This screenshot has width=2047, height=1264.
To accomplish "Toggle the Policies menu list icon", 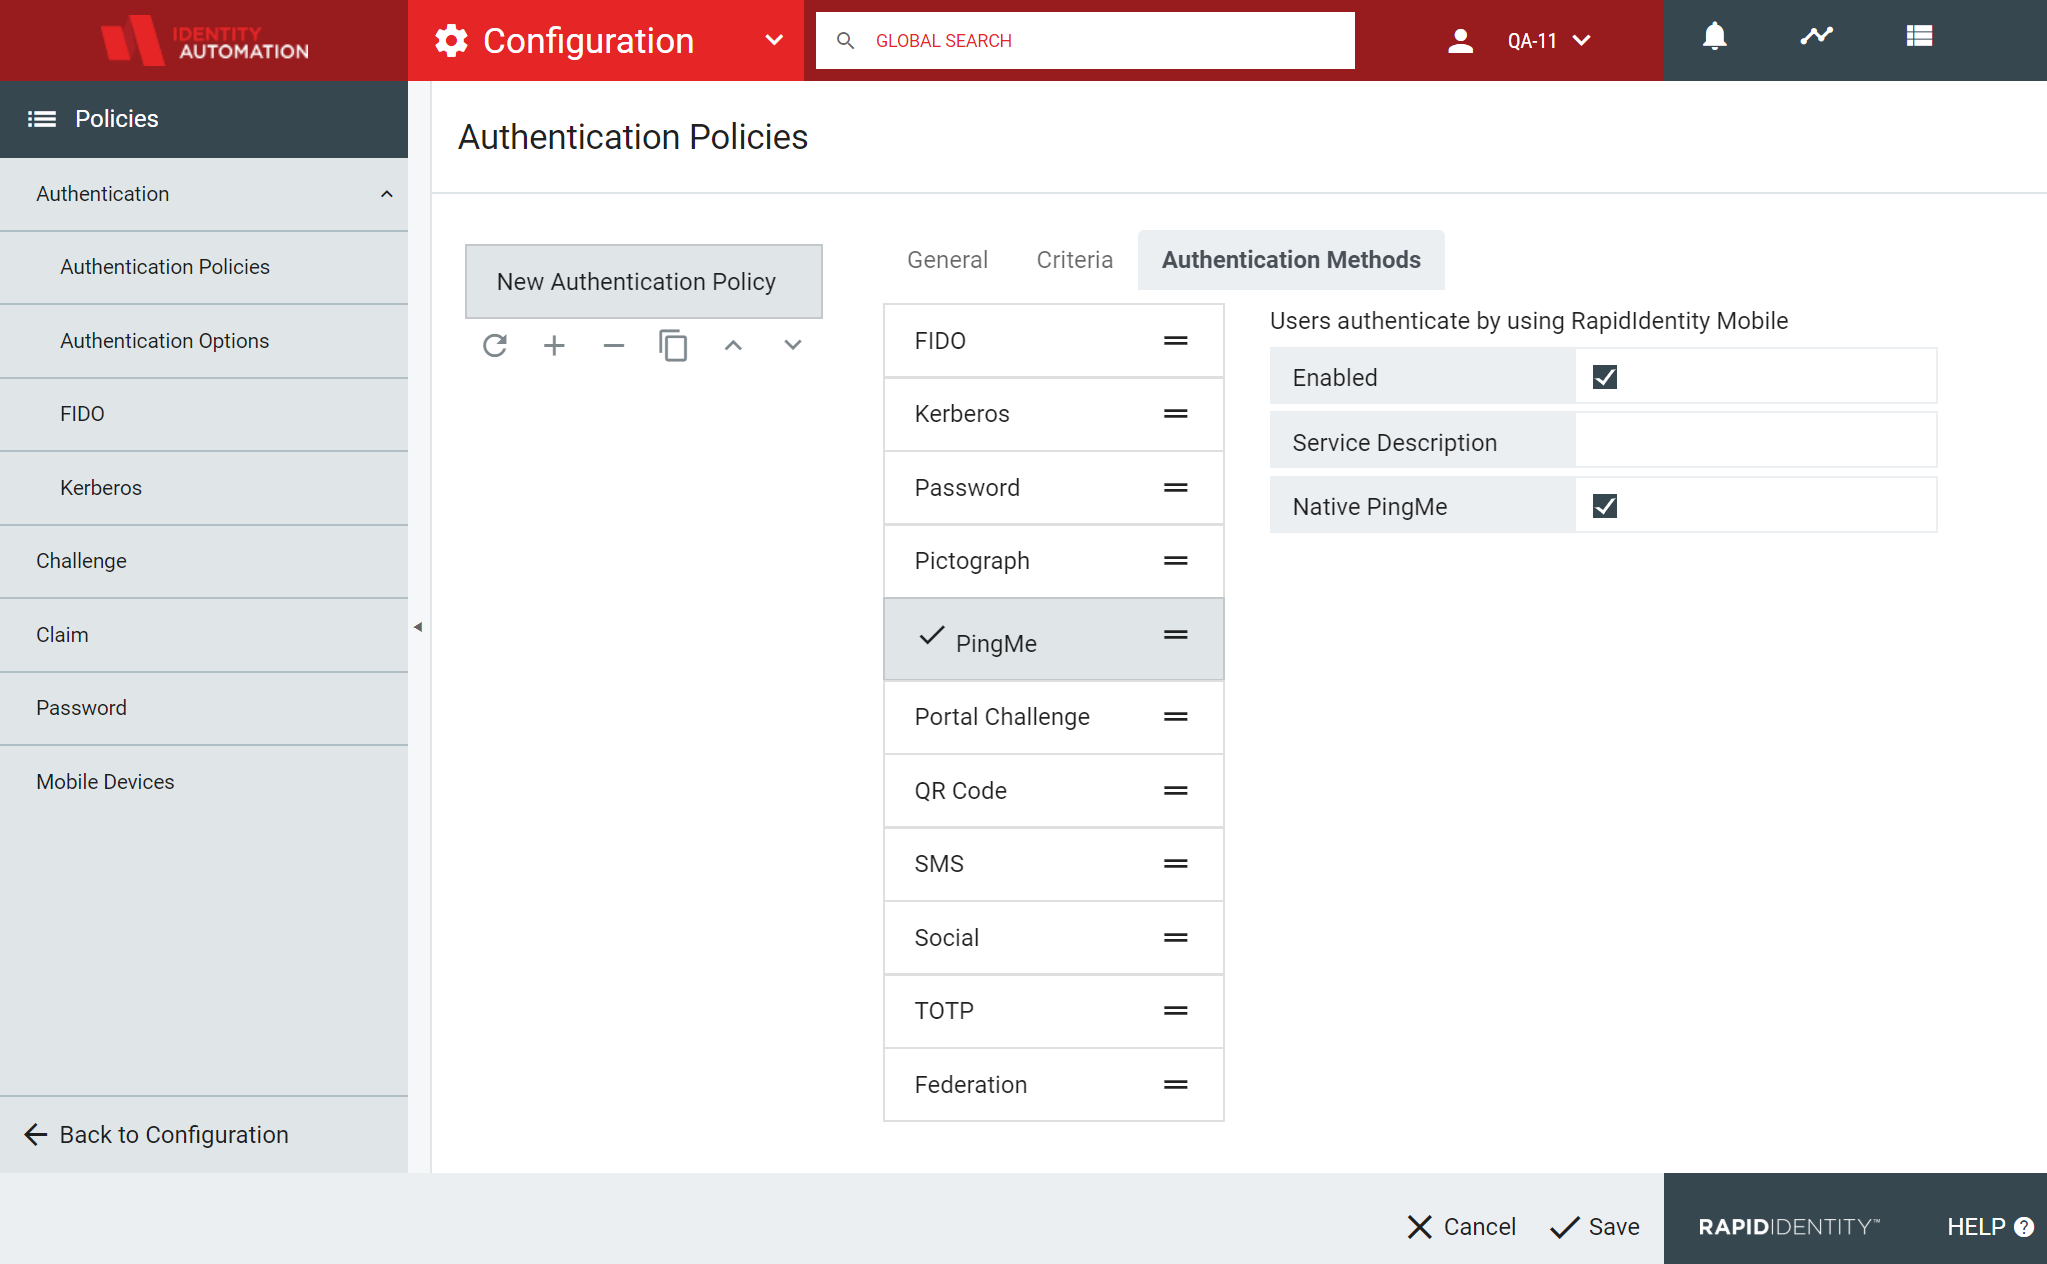I will click(41, 119).
